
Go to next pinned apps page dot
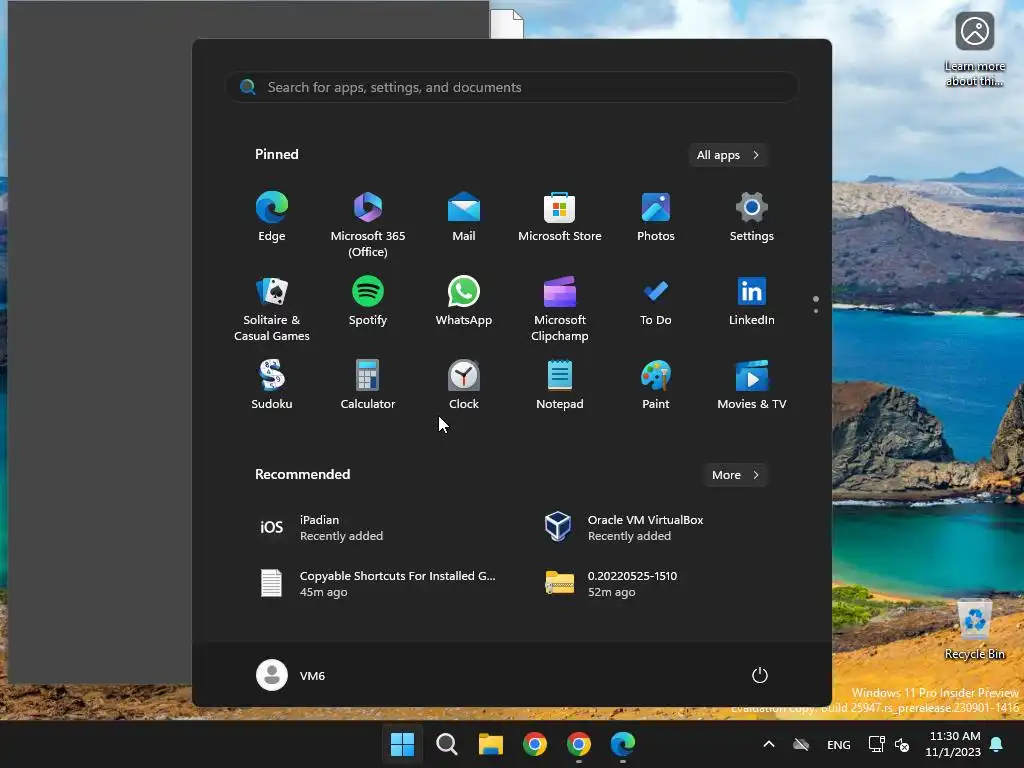tap(816, 311)
